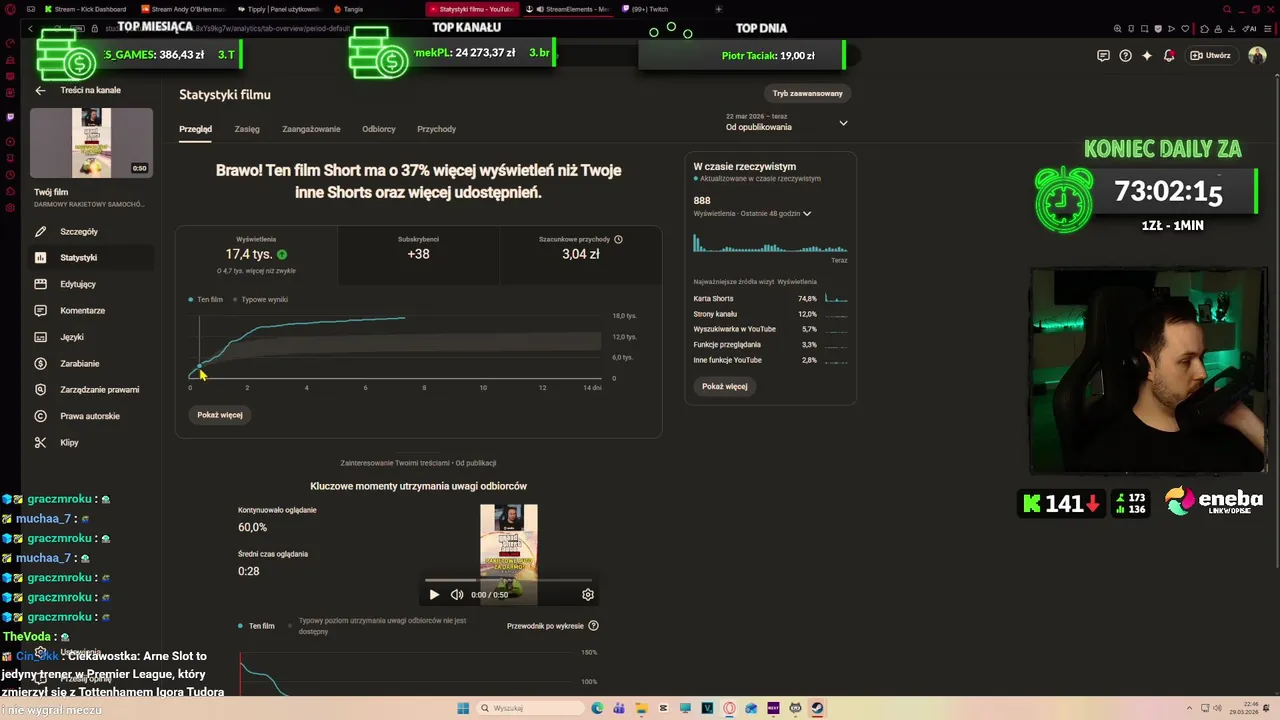
Task: Open Opera browser taskbar icon
Action: click(x=729, y=708)
